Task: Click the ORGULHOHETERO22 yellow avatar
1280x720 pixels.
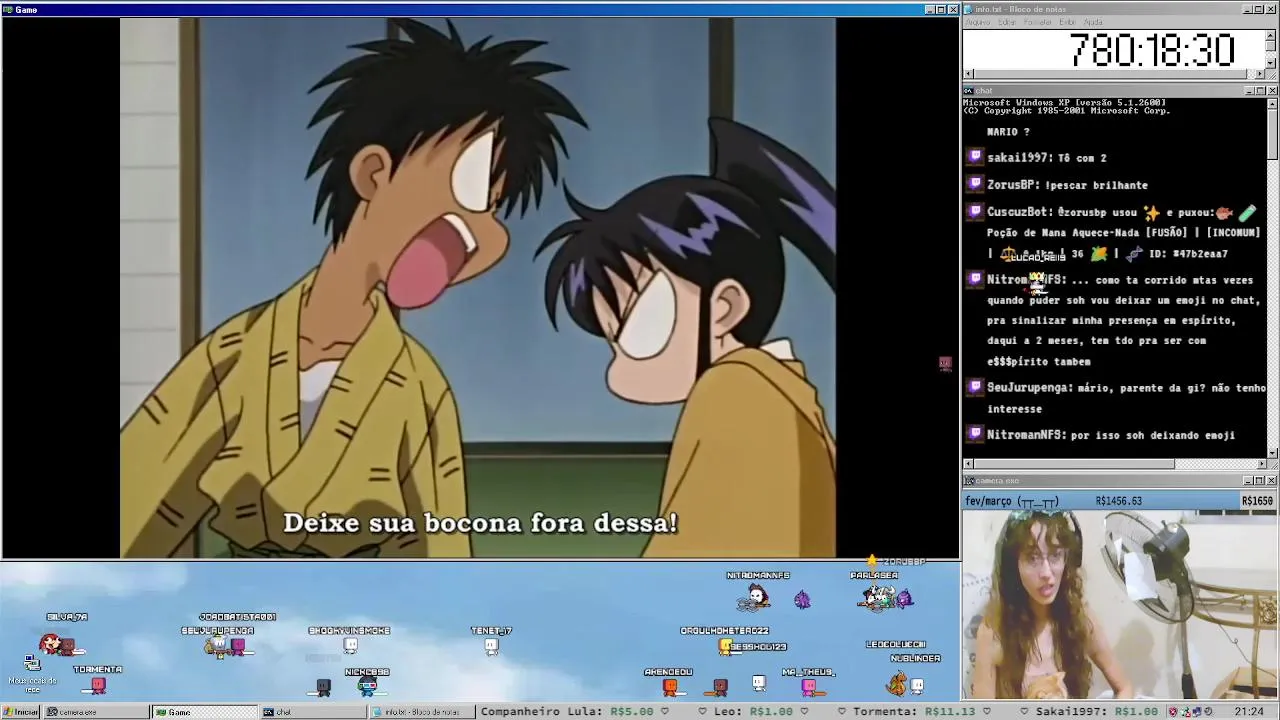Action: pyautogui.click(x=725, y=647)
